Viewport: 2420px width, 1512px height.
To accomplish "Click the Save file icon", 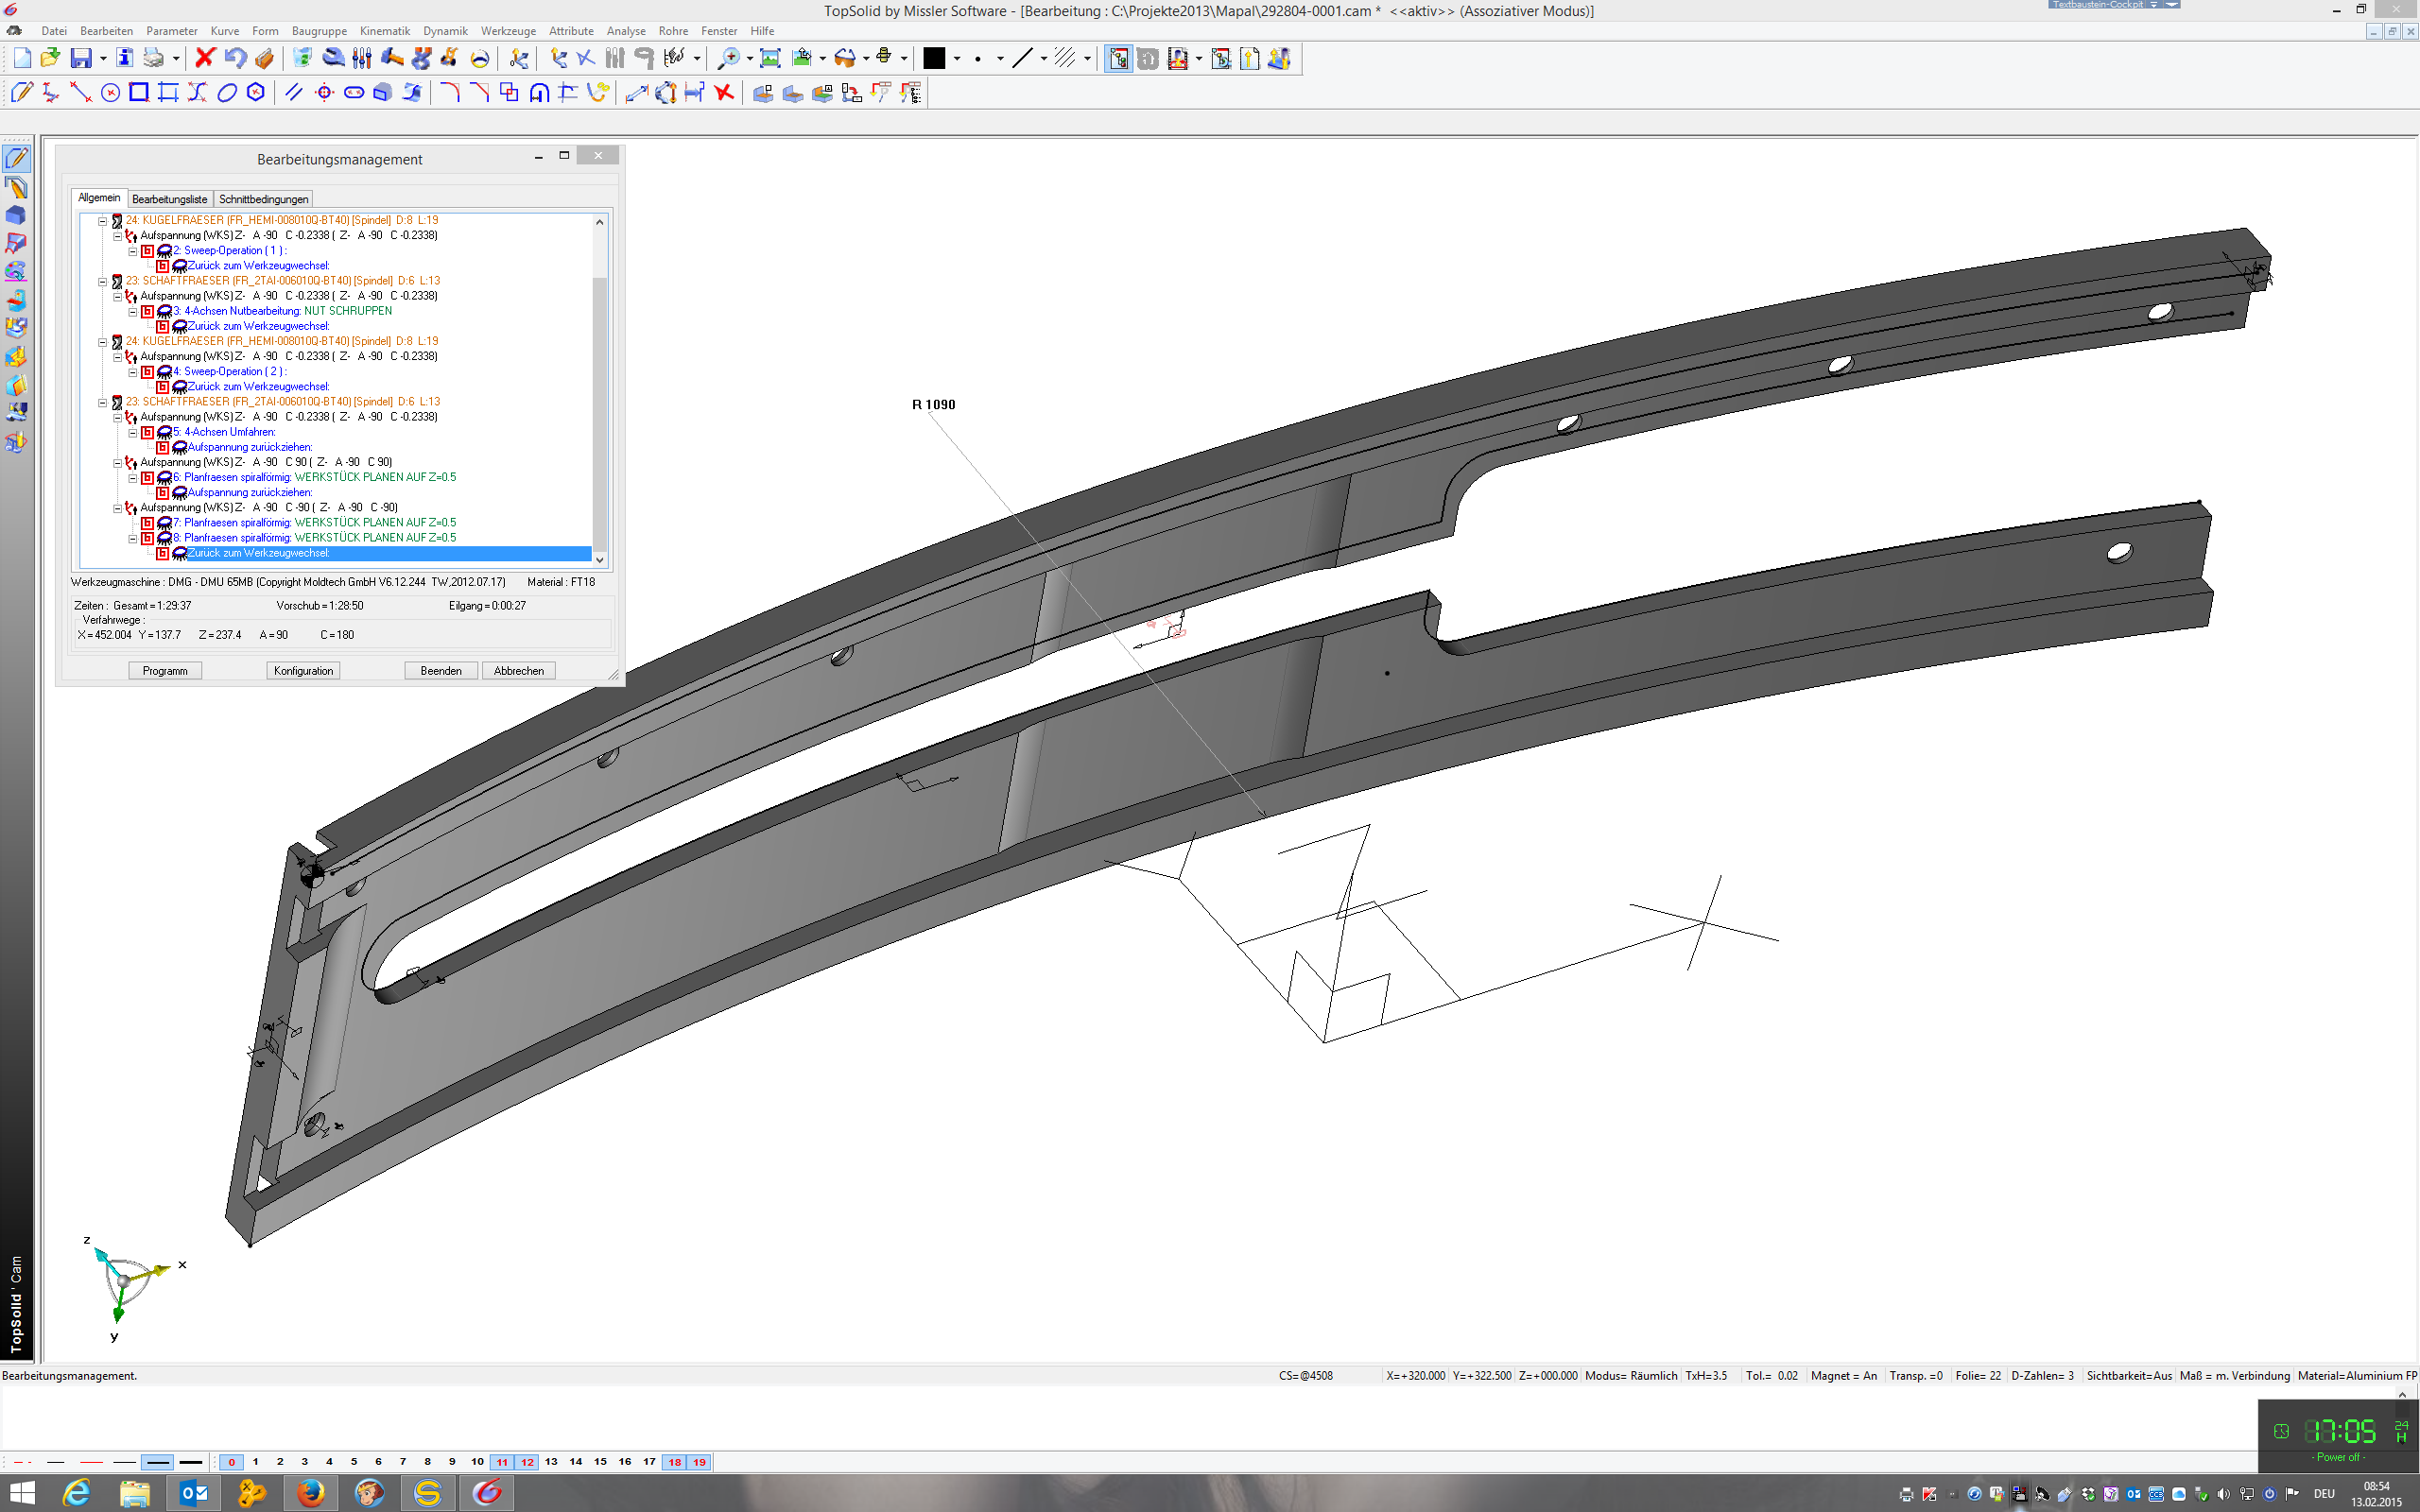I will pyautogui.click(x=81, y=58).
